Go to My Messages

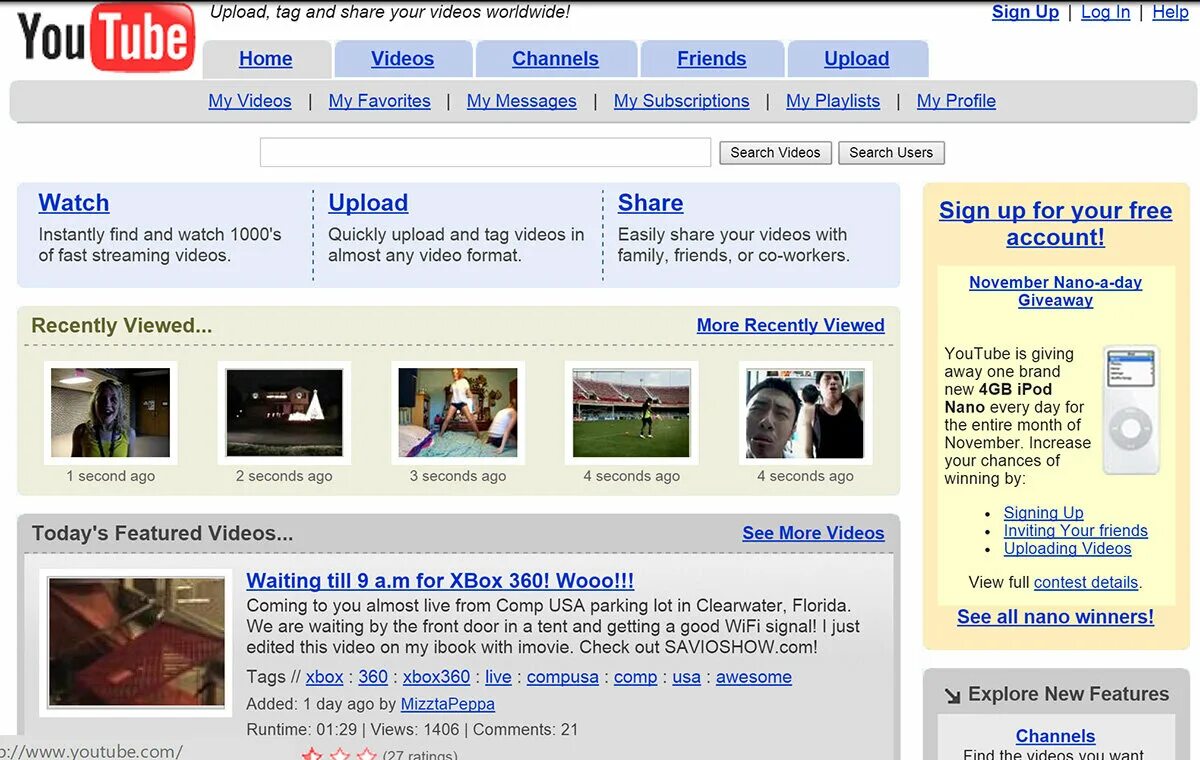coord(522,101)
